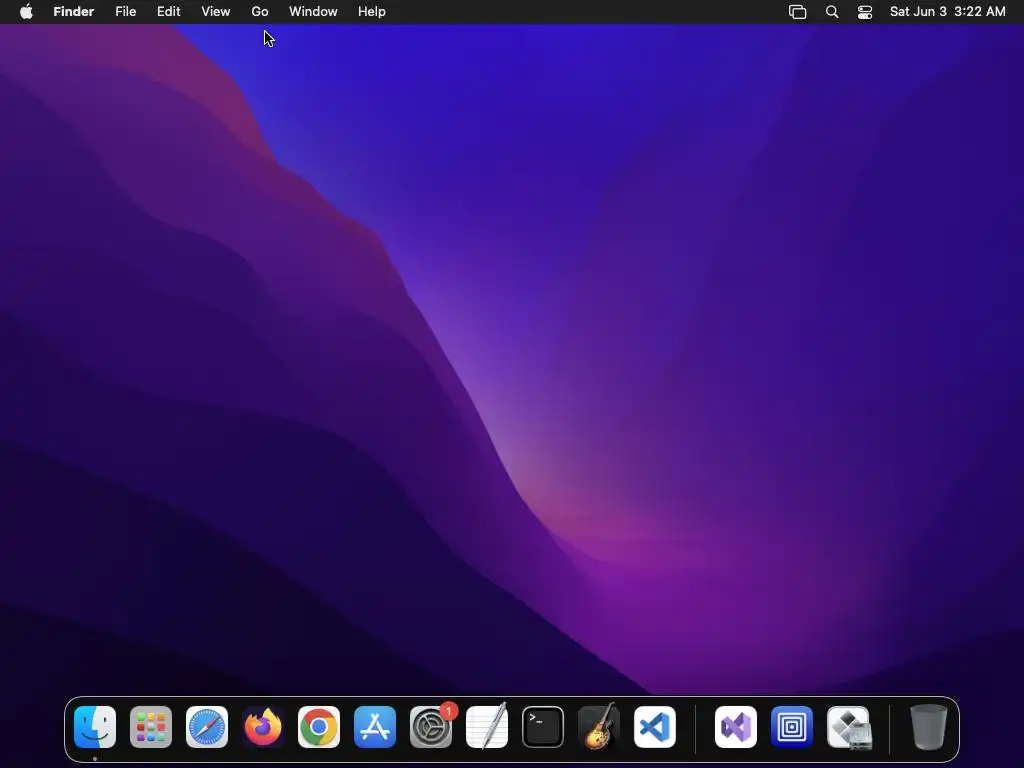Open System Preferences with notification badge
The width and height of the screenshot is (1024, 768).
431,727
